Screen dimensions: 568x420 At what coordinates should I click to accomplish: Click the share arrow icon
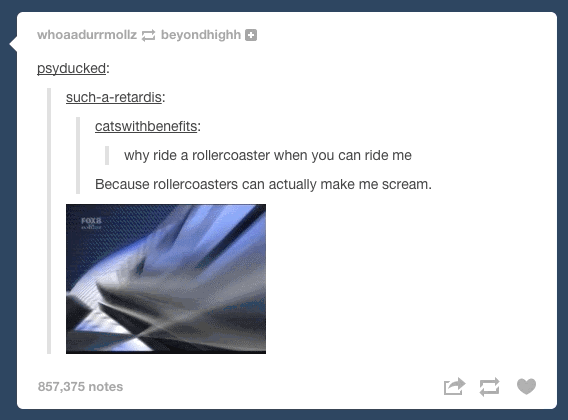454,387
